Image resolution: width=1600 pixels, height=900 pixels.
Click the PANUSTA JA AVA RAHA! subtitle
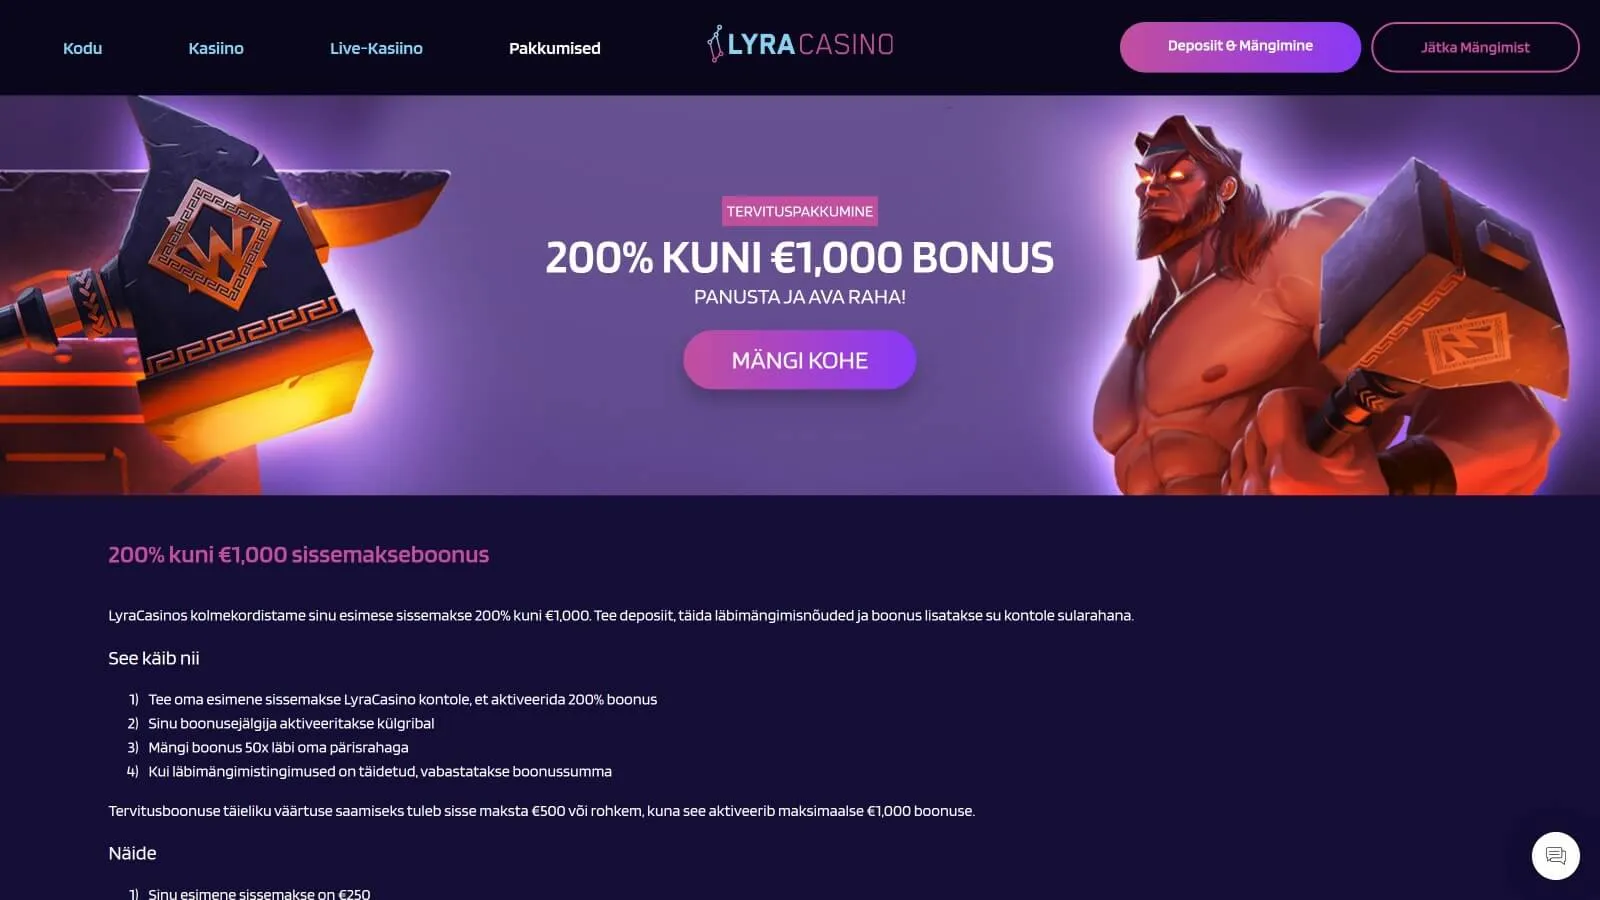(800, 297)
